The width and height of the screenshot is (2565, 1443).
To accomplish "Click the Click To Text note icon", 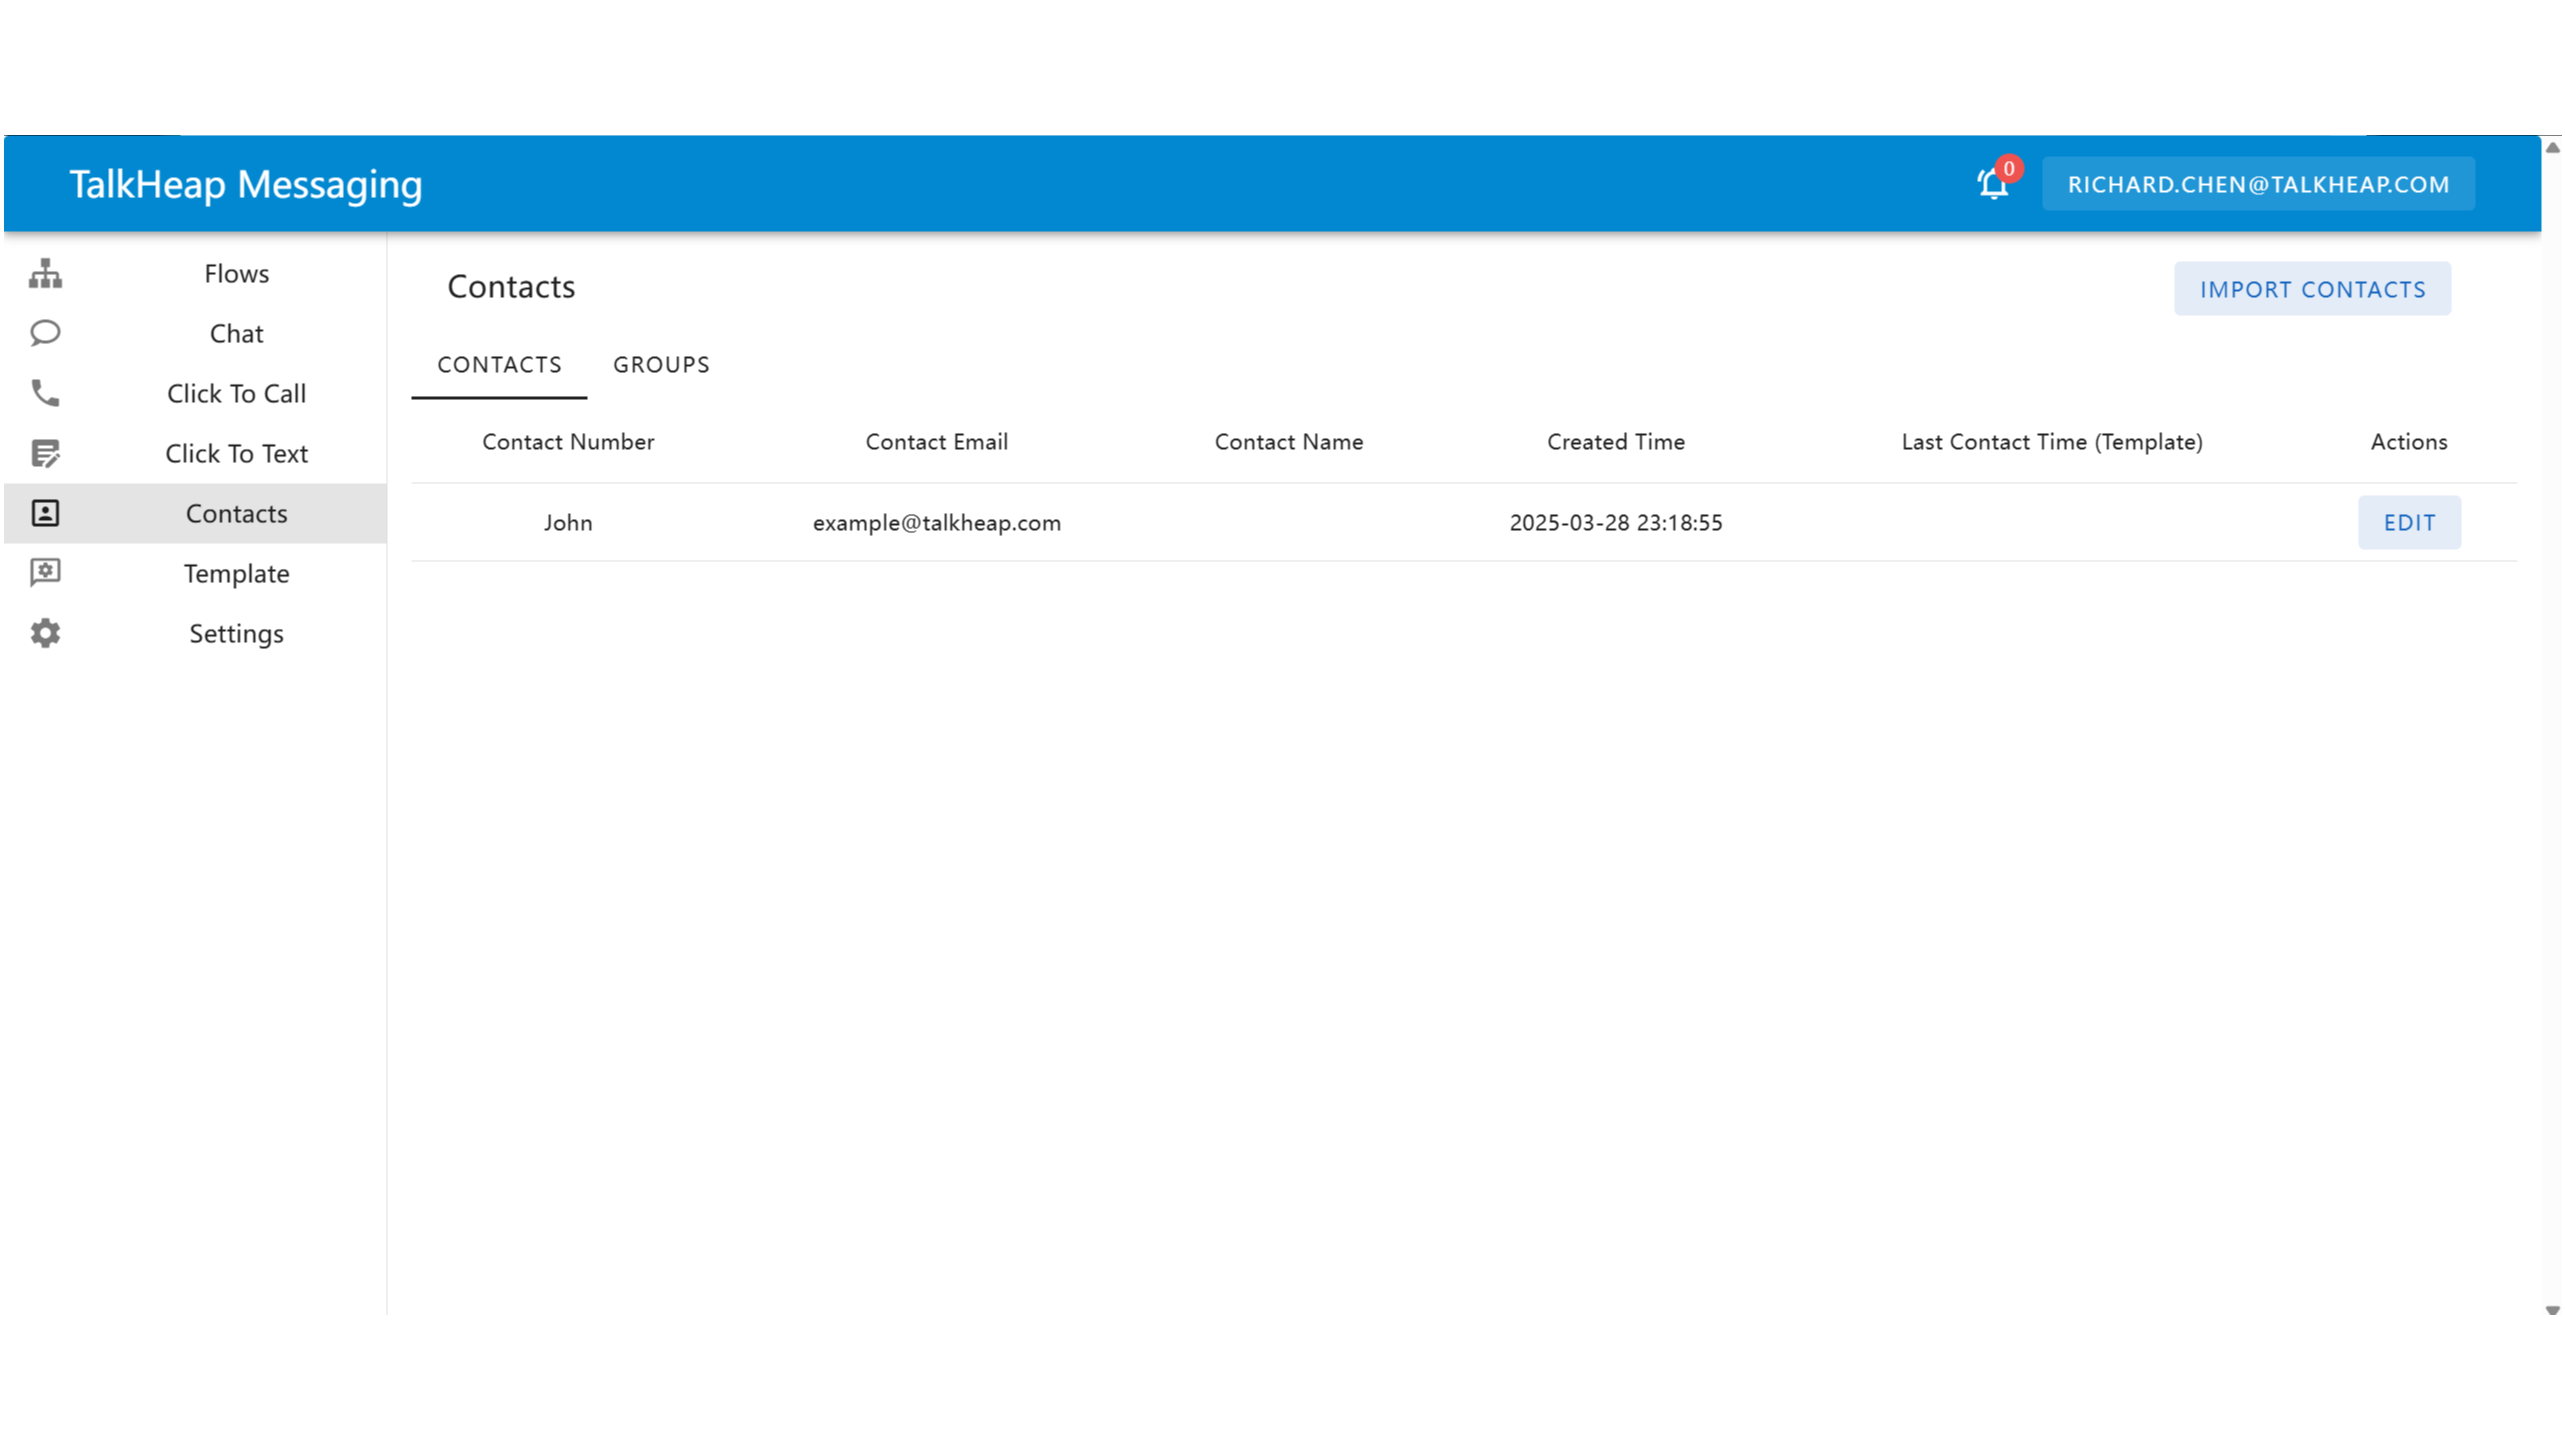I will (x=45, y=453).
